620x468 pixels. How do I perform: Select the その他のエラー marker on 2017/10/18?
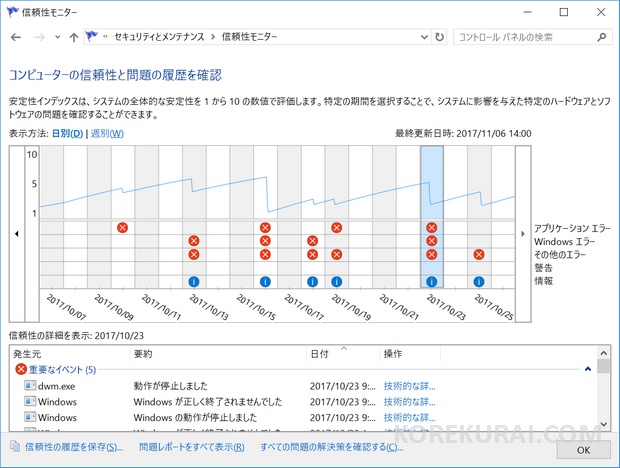pos(312,255)
